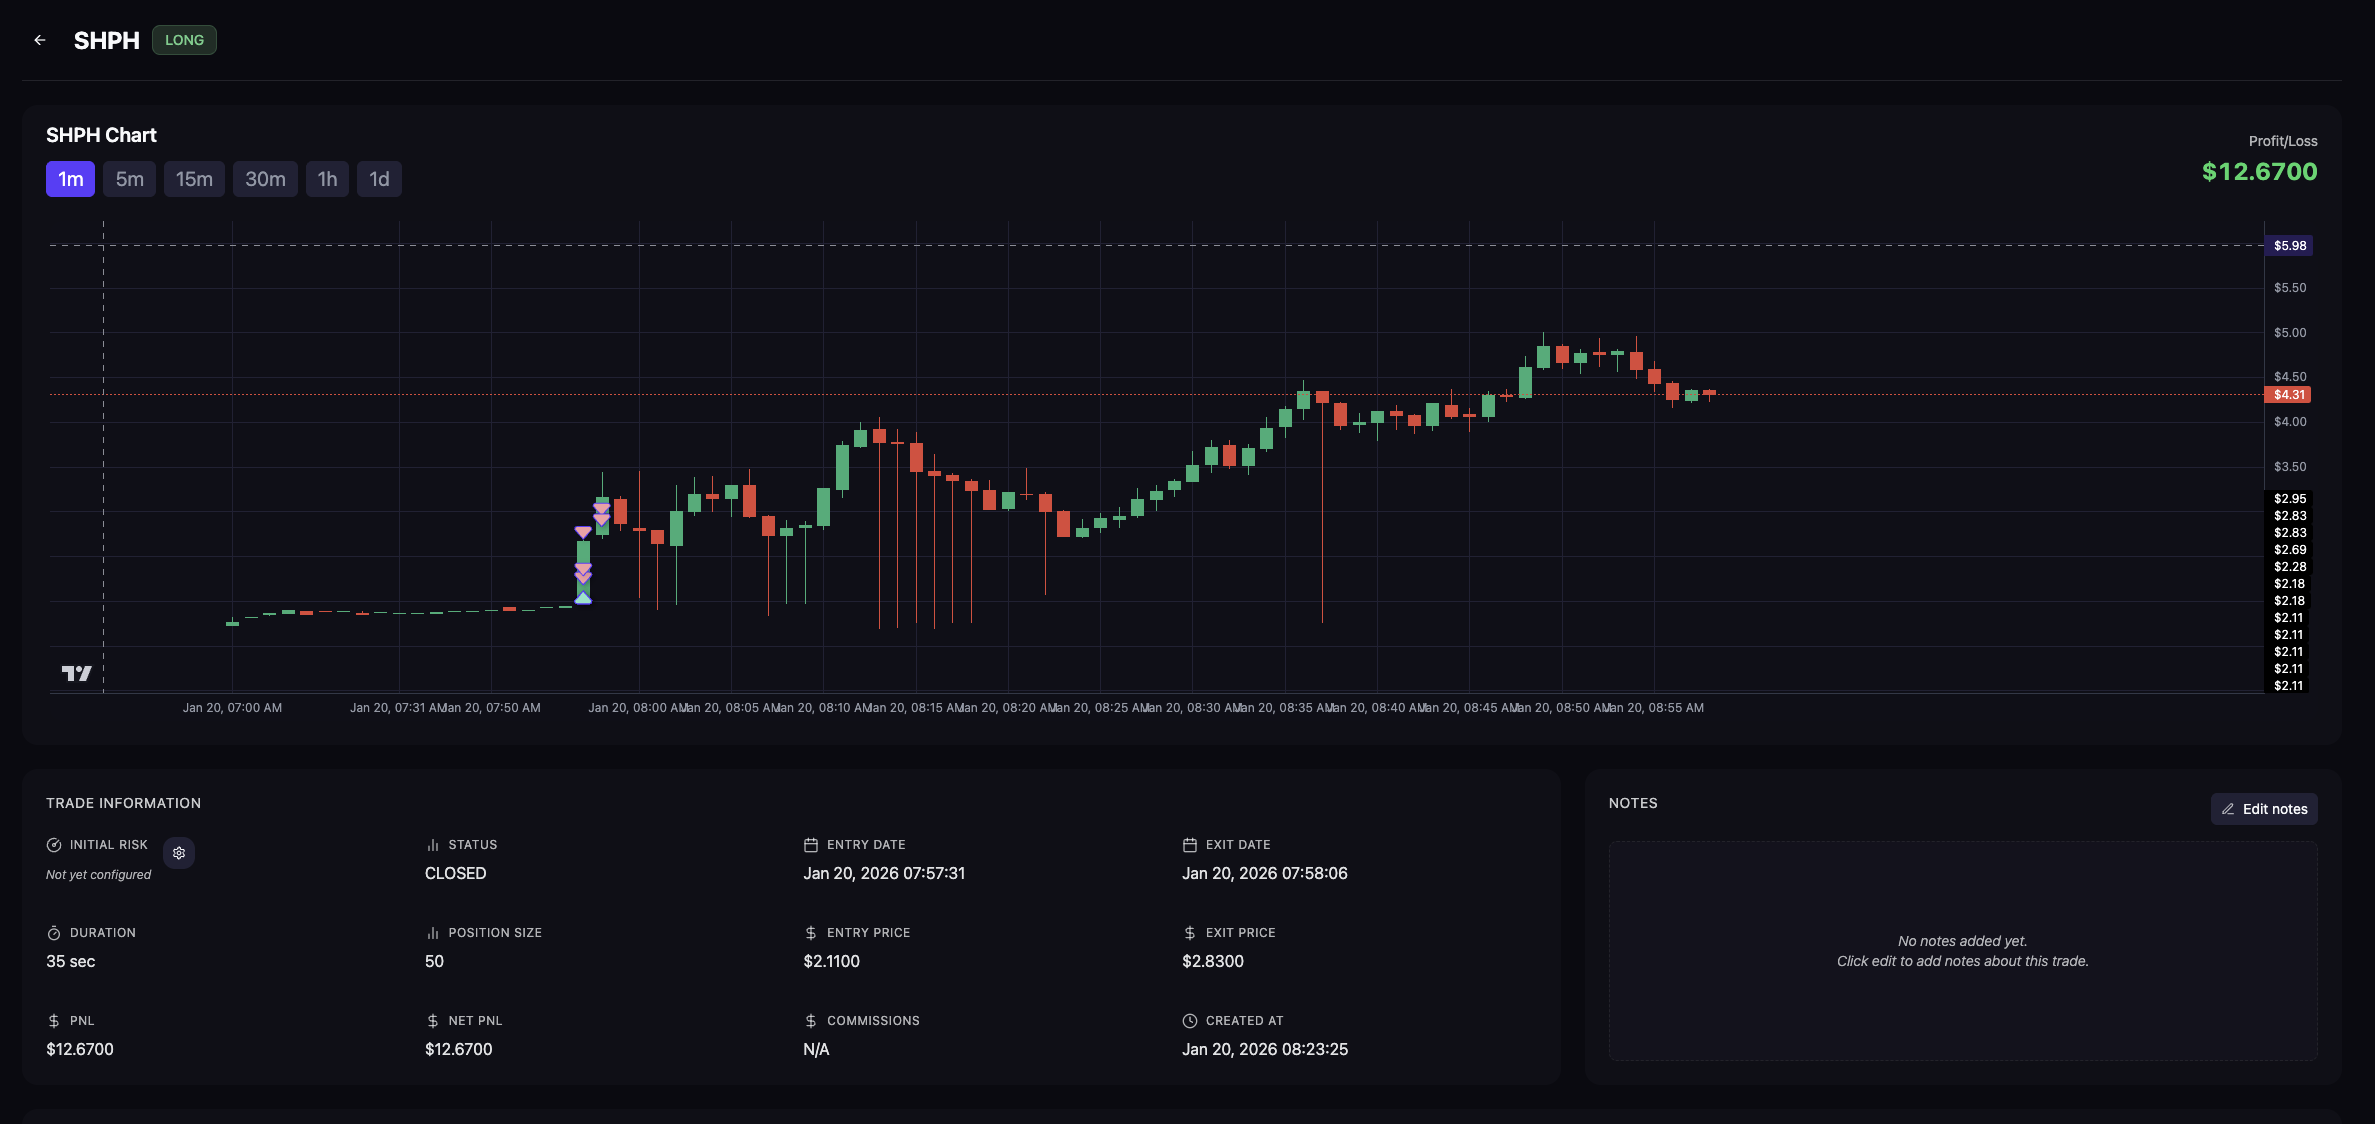Select the 1m timeframe
This screenshot has height=1124, width=2375.
[x=70, y=179]
